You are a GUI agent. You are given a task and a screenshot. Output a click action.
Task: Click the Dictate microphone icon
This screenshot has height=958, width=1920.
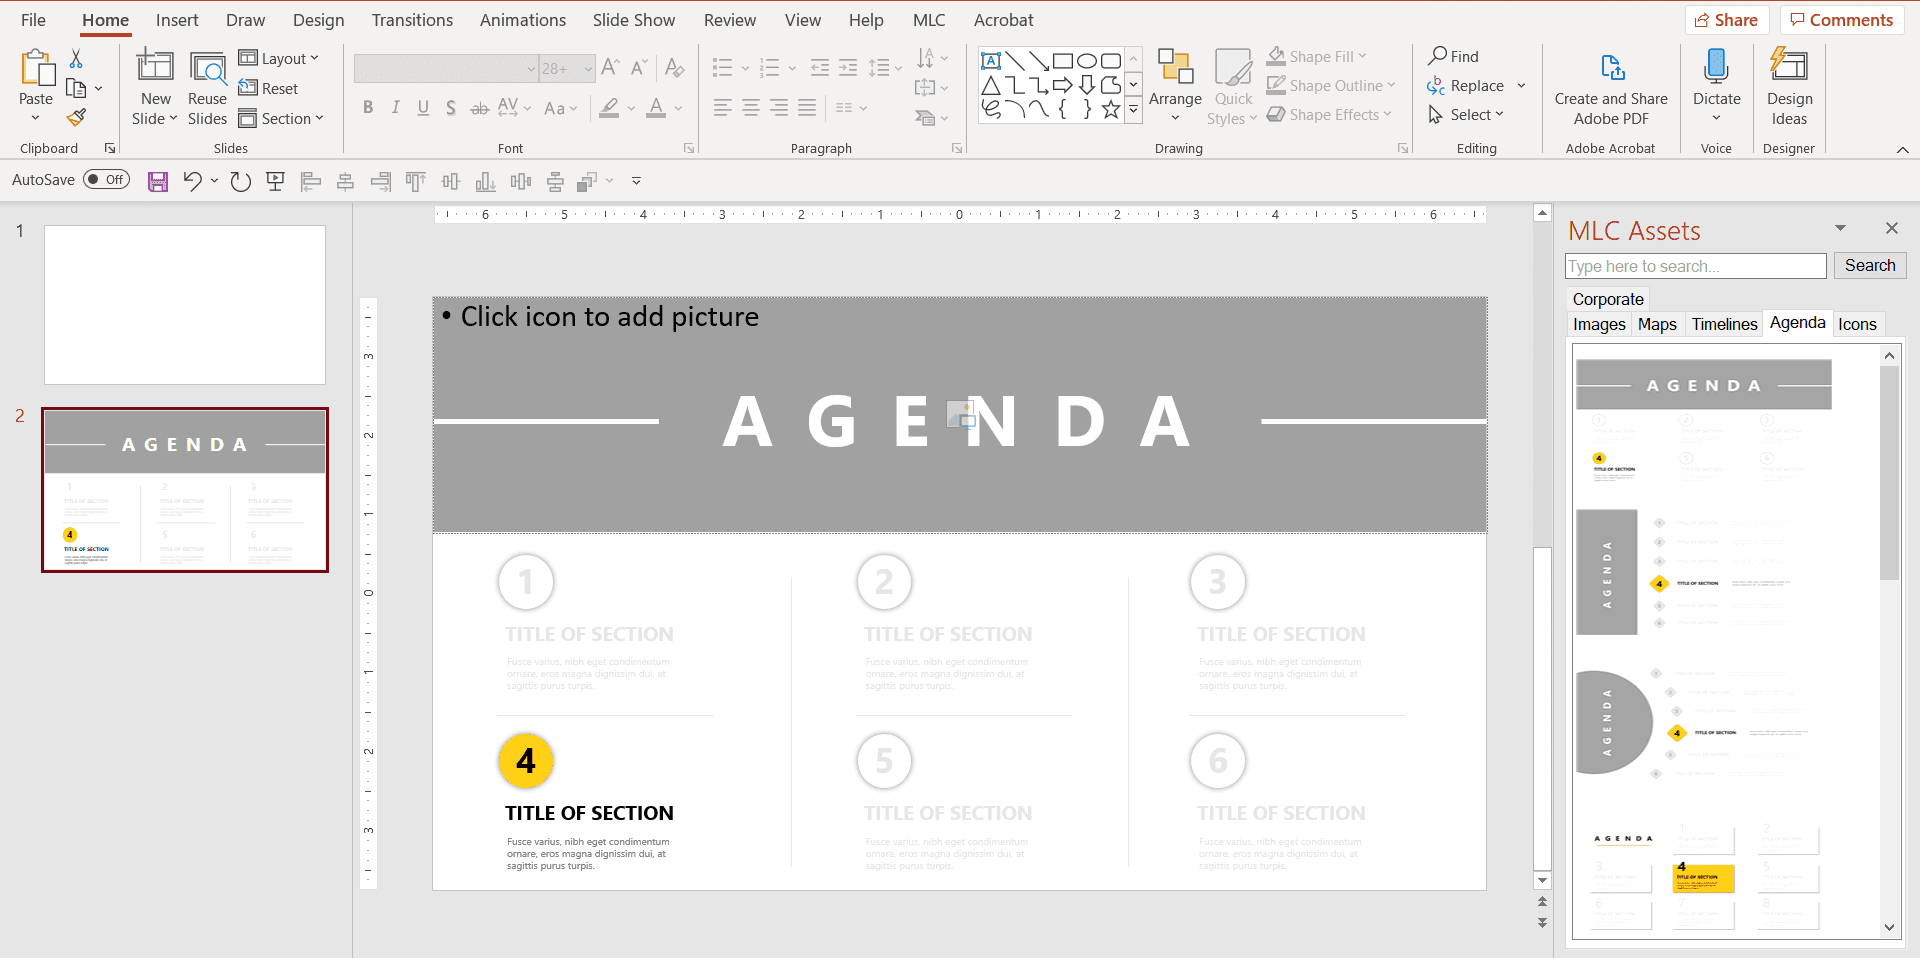(1716, 67)
